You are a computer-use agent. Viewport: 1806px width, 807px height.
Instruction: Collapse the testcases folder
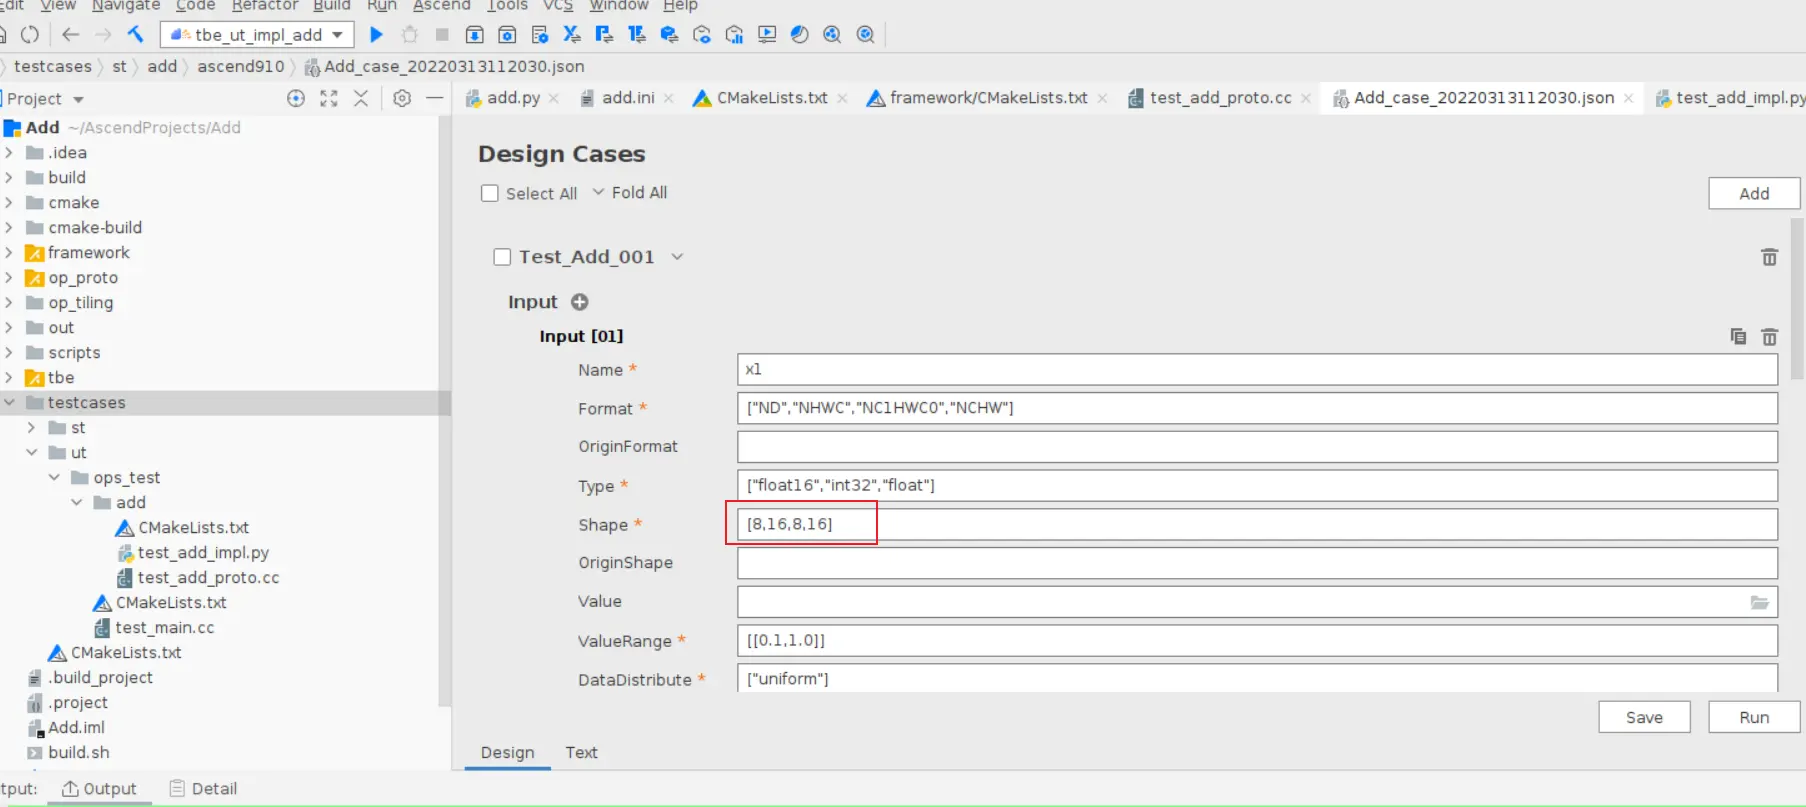point(9,402)
